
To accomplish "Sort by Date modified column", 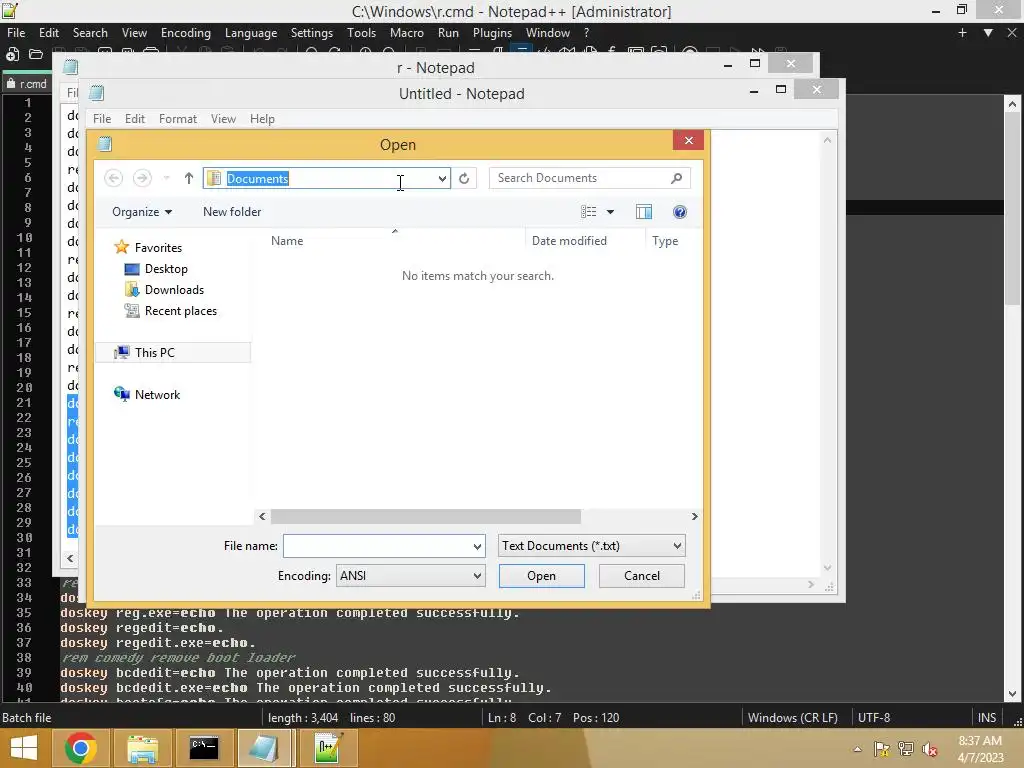I will pyautogui.click(x=569, y=241).
